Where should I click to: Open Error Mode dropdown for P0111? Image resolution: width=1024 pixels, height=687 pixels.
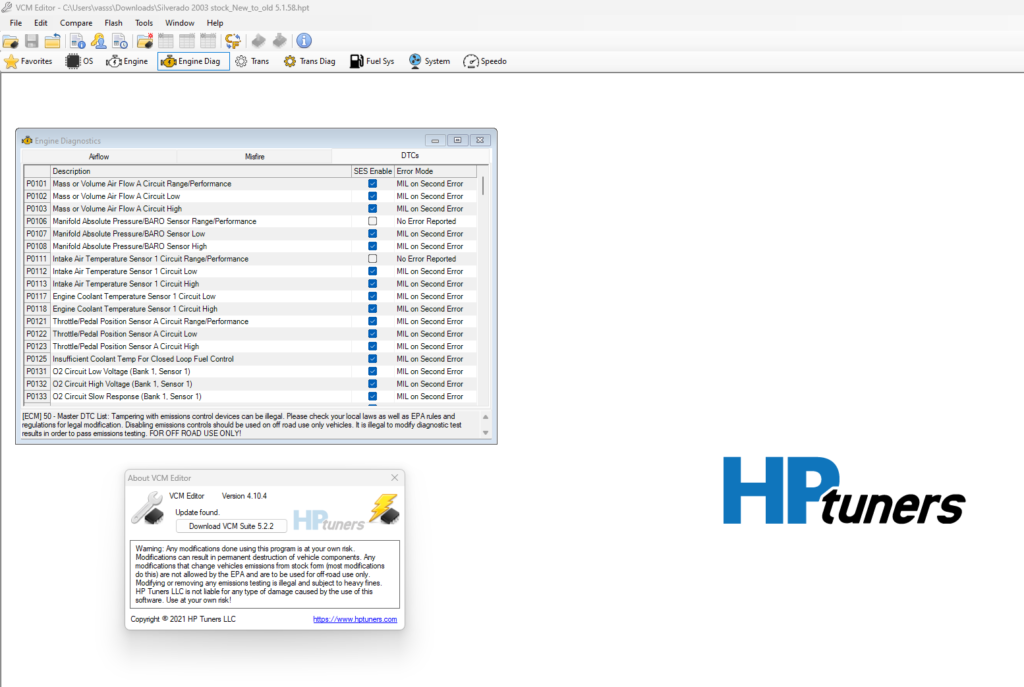point(435,259)
